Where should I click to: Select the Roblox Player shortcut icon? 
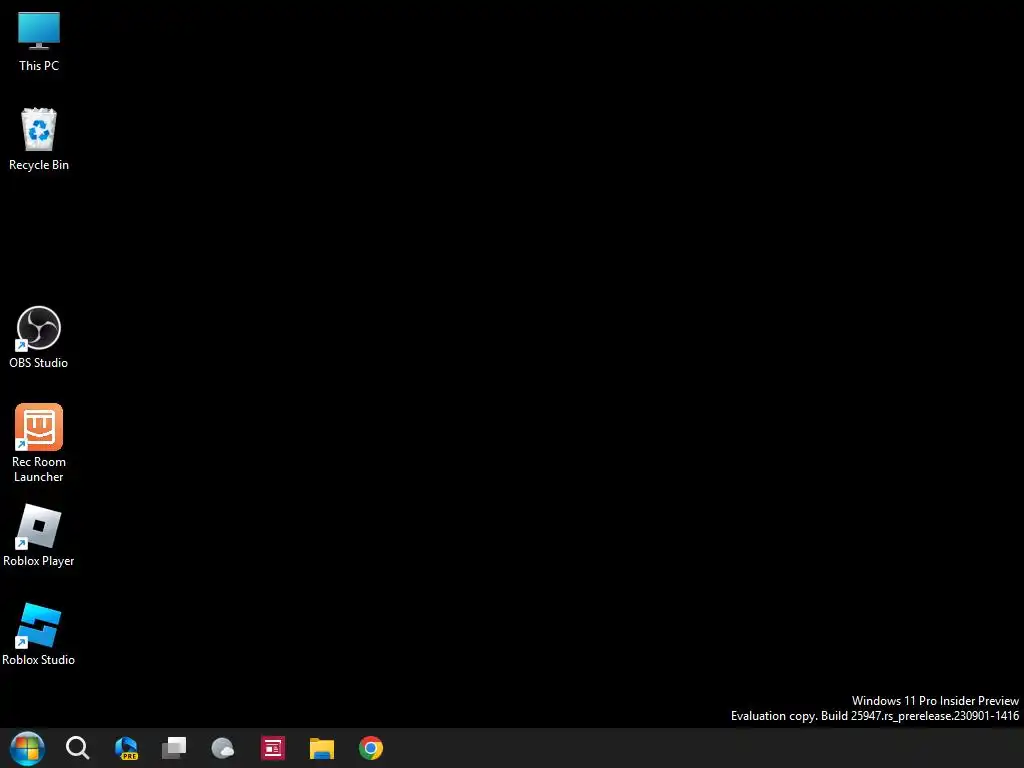pyautogui.click(x=39, y=526)
